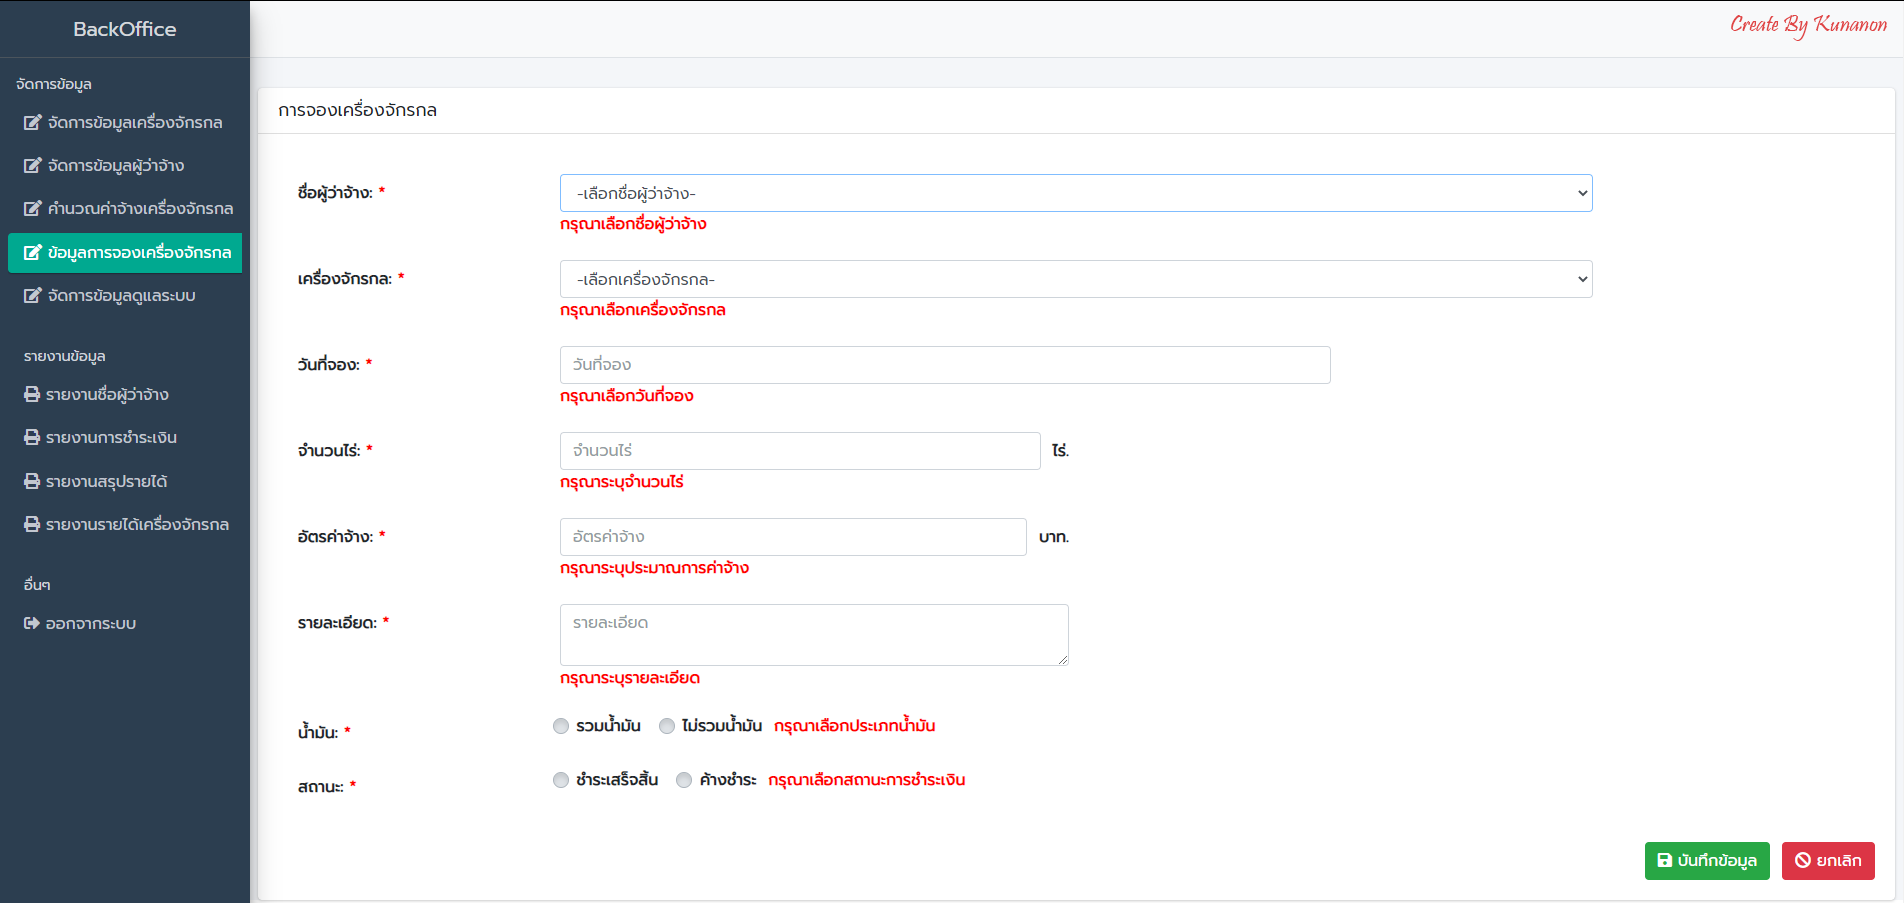Click the printer icon beside รายงานชื่อผู้ว่าจ้าง
This screenshot has height=903, width=1904.
tap(32, 395)
